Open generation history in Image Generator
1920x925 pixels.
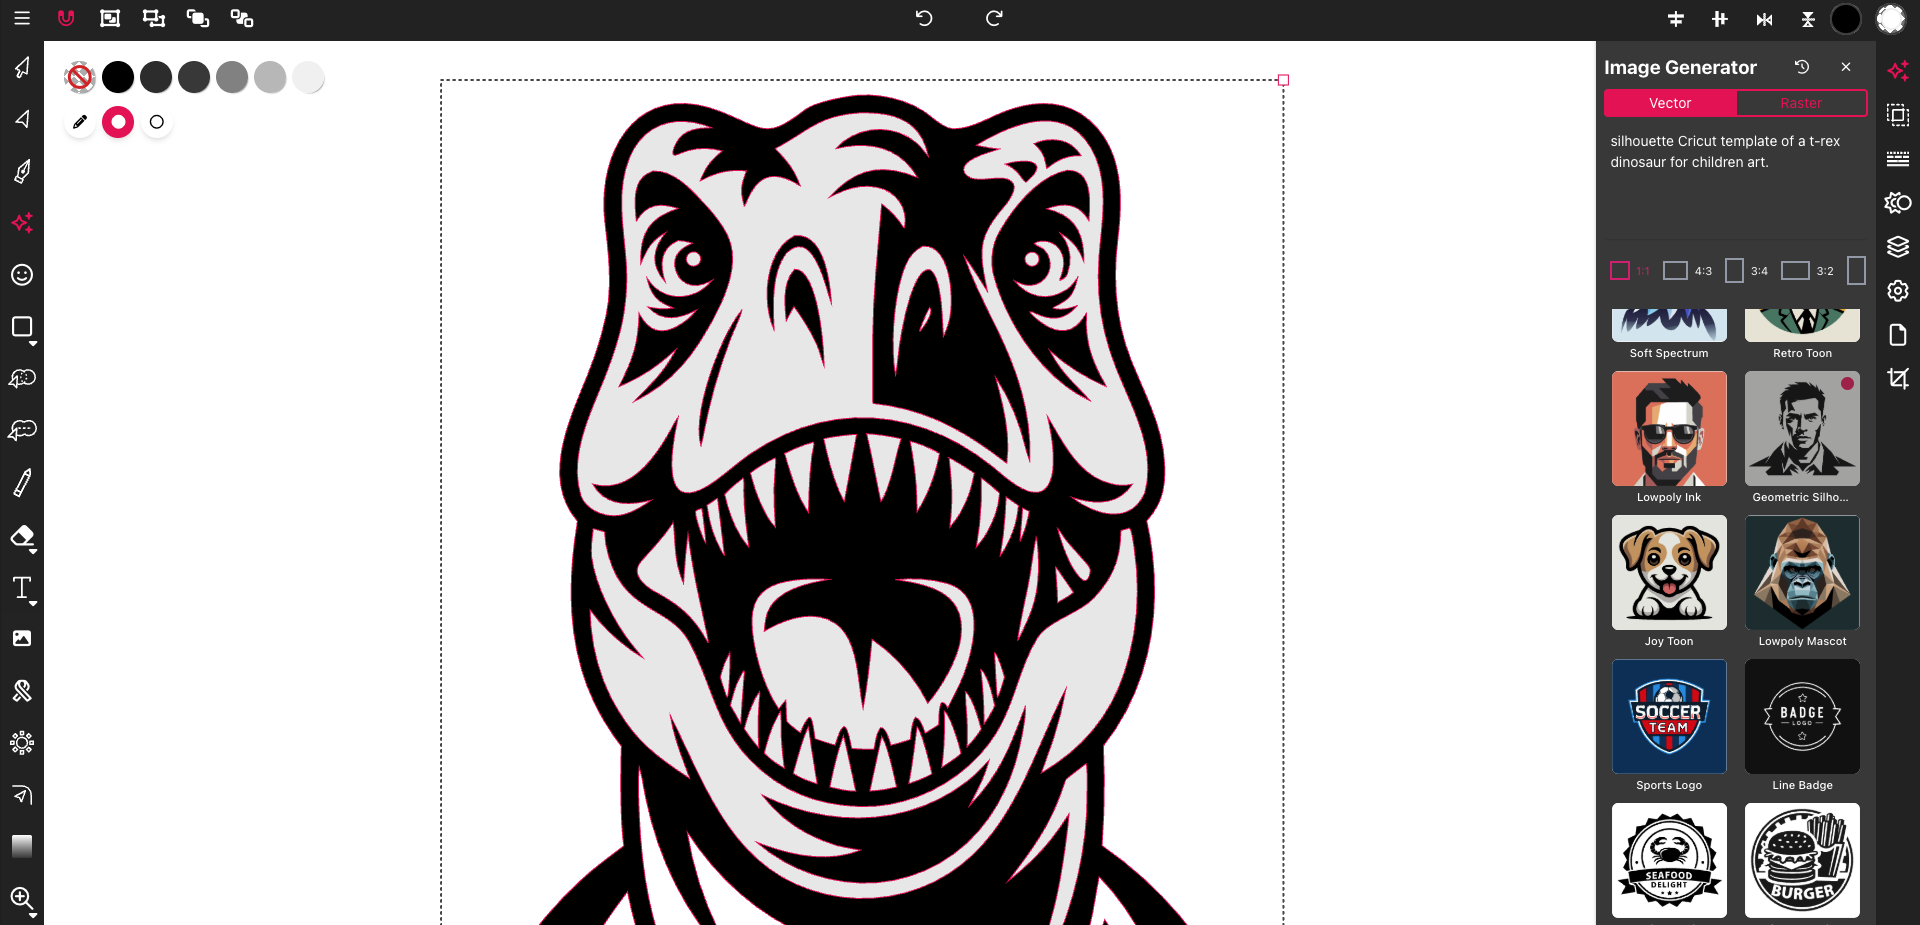click(1802, 67)
